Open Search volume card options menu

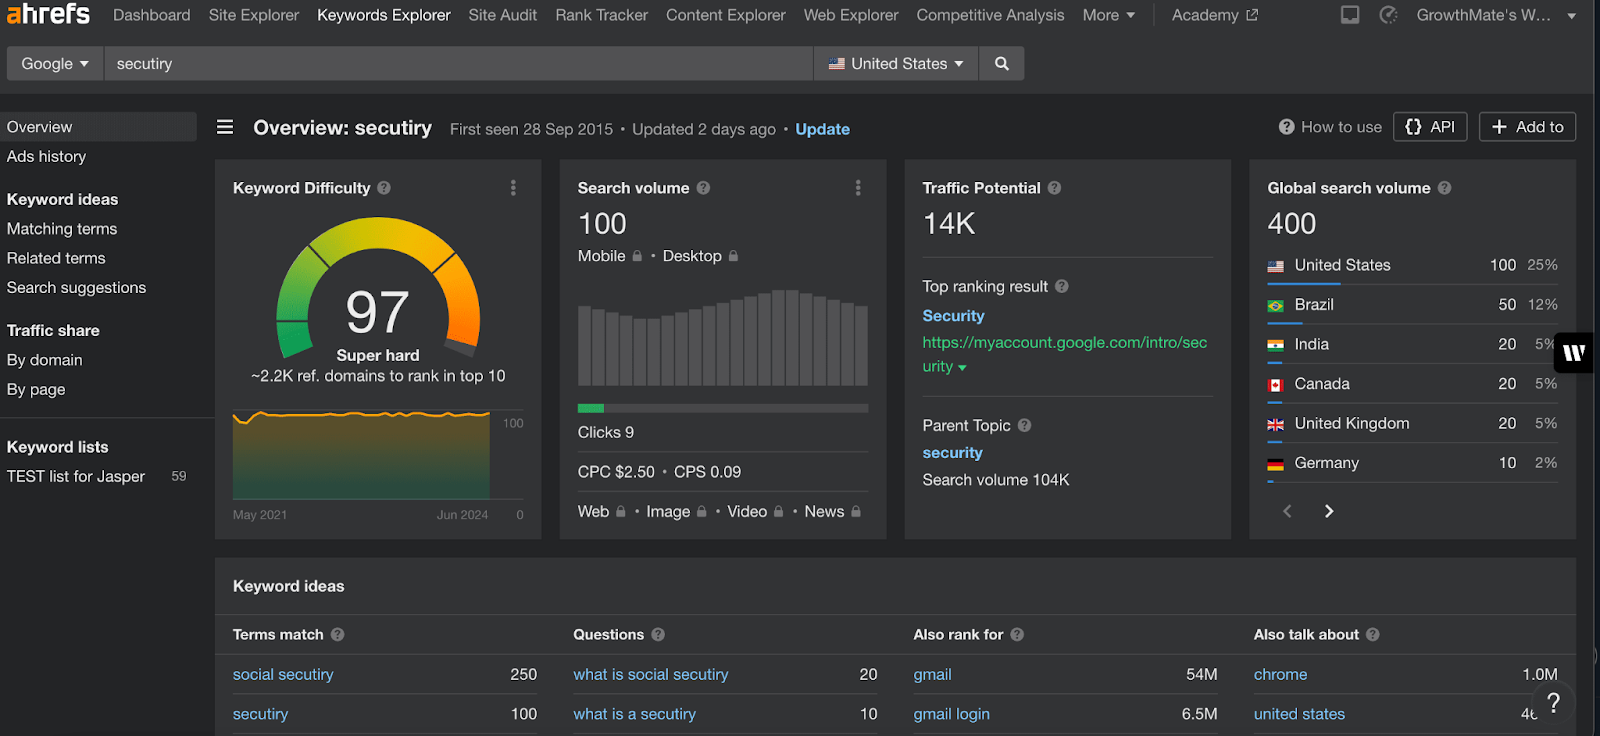click(x=858, y=188)
